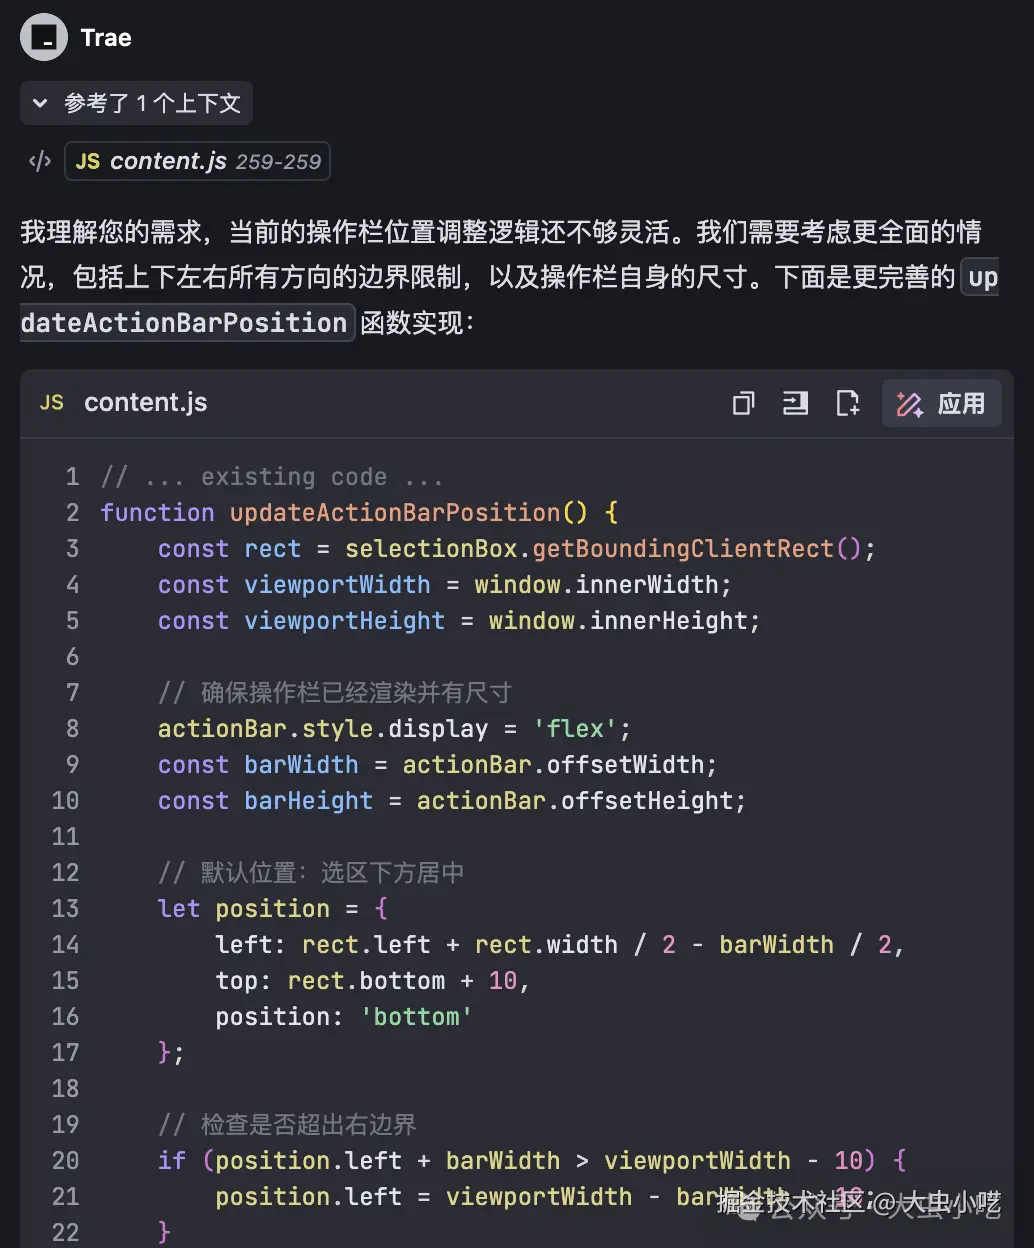This screenshot has height=1248, width=1034.
Task: Click the insert-code-into-file icon
Action: [x=795, y=403]
